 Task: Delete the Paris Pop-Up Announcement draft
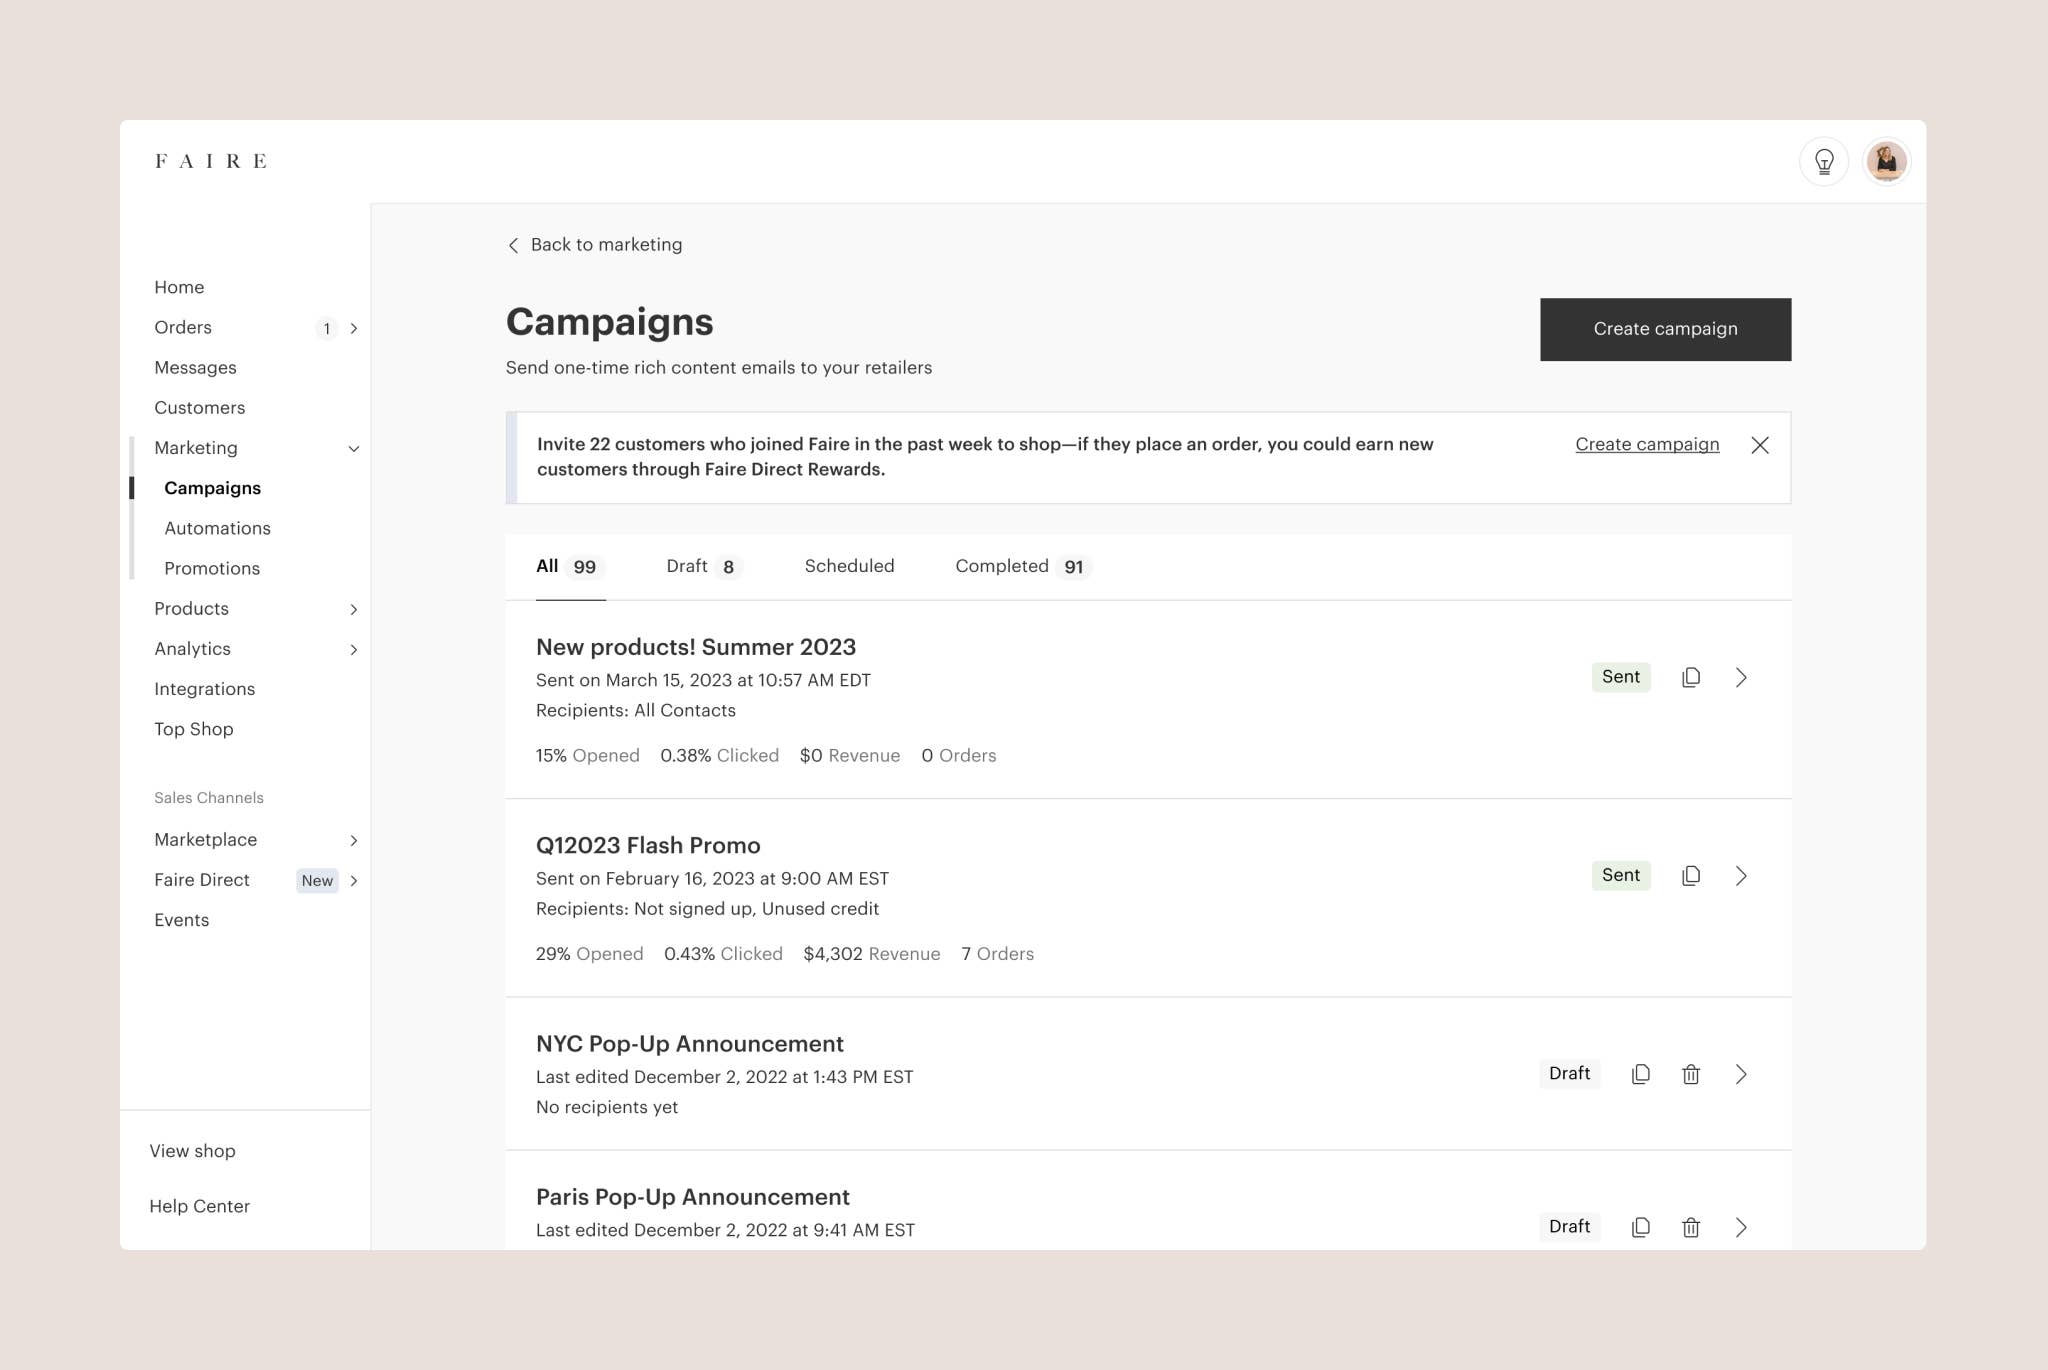pos(1691,1227)
